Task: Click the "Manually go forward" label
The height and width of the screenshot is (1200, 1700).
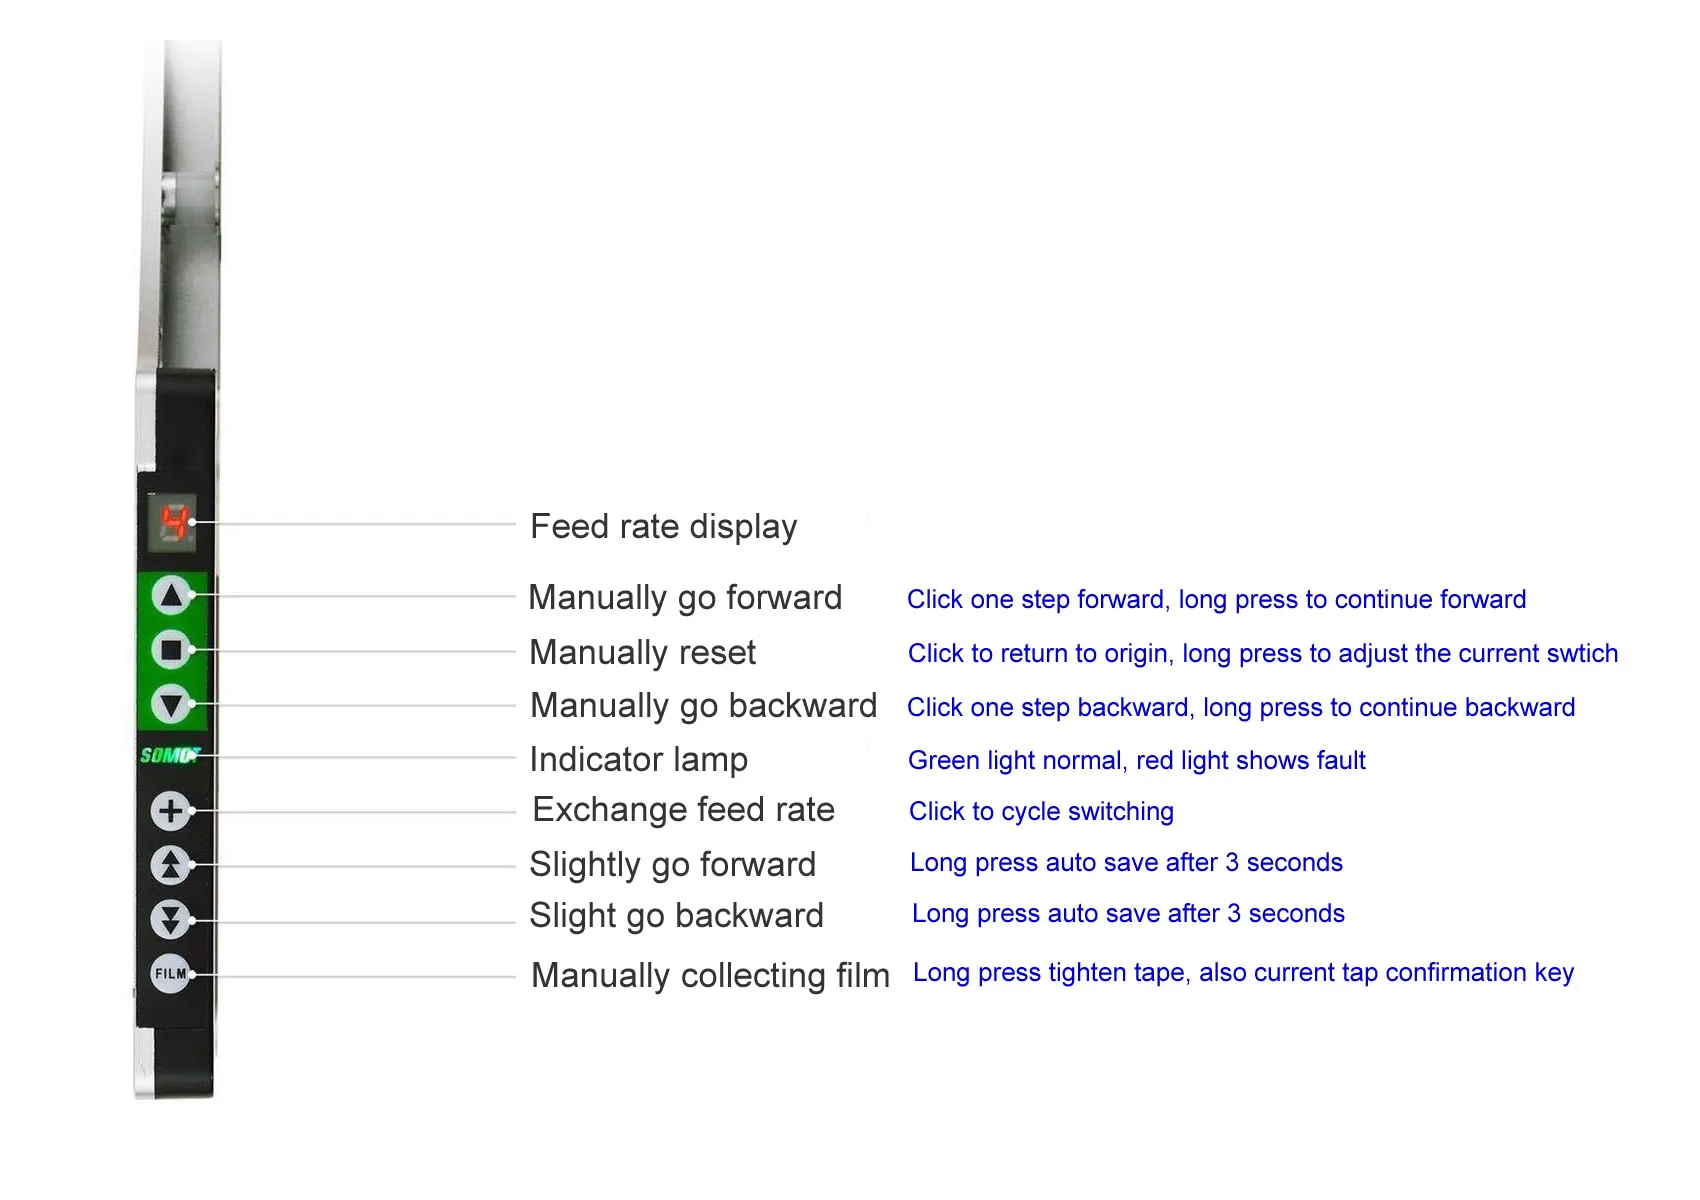Action: click(685, 597)
